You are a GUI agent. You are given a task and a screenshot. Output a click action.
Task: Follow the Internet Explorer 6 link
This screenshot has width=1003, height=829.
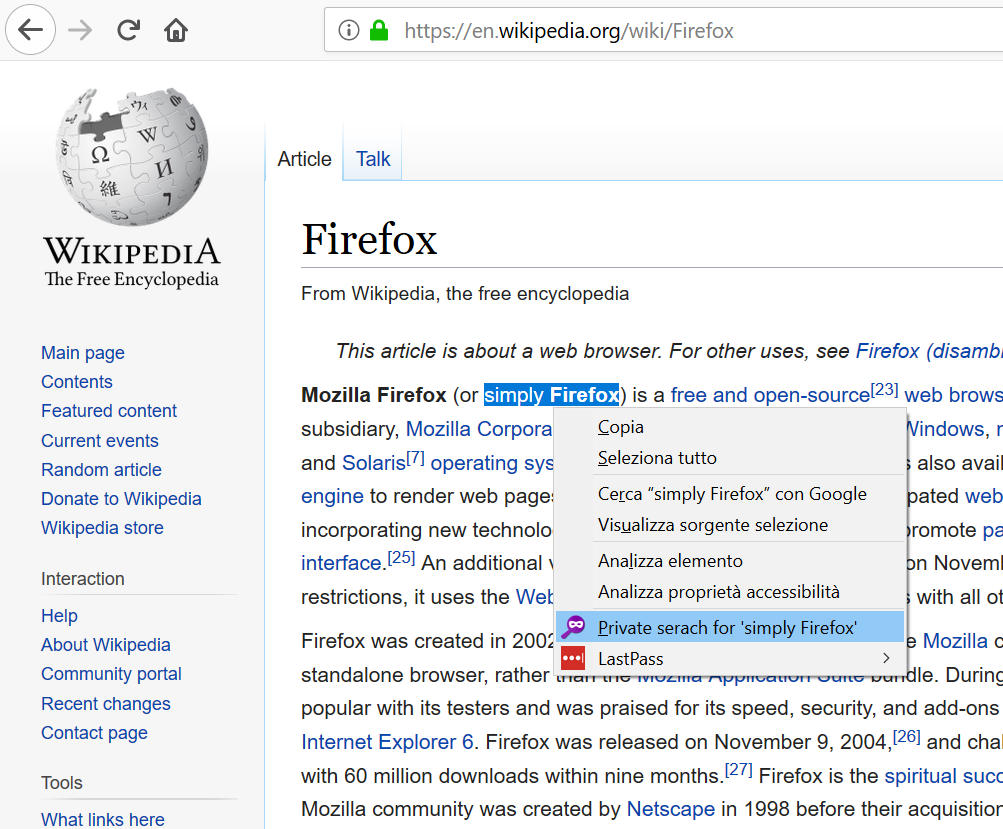point(388,741)
